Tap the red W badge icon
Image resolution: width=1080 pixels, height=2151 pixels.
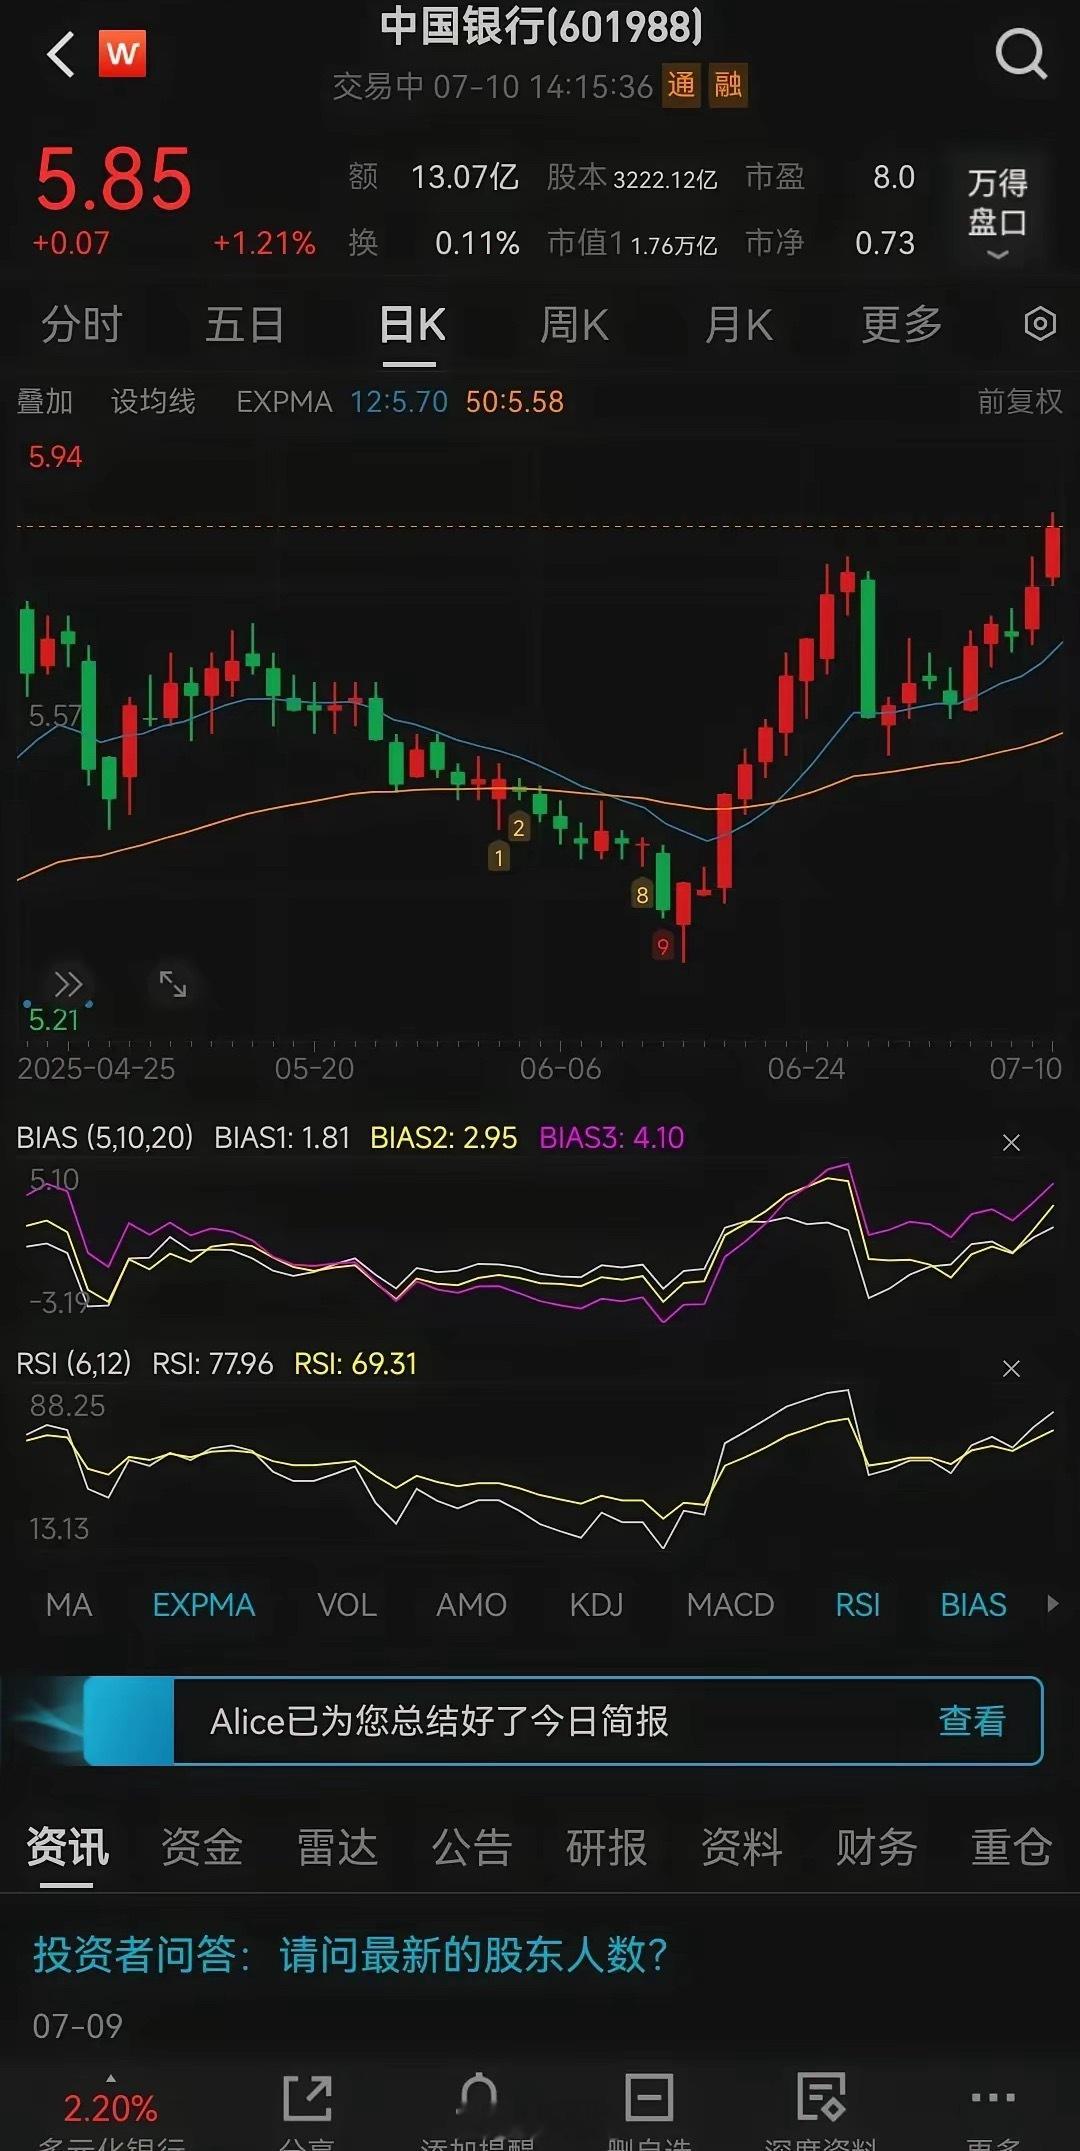pyautogui.click(x=122, y=53)
